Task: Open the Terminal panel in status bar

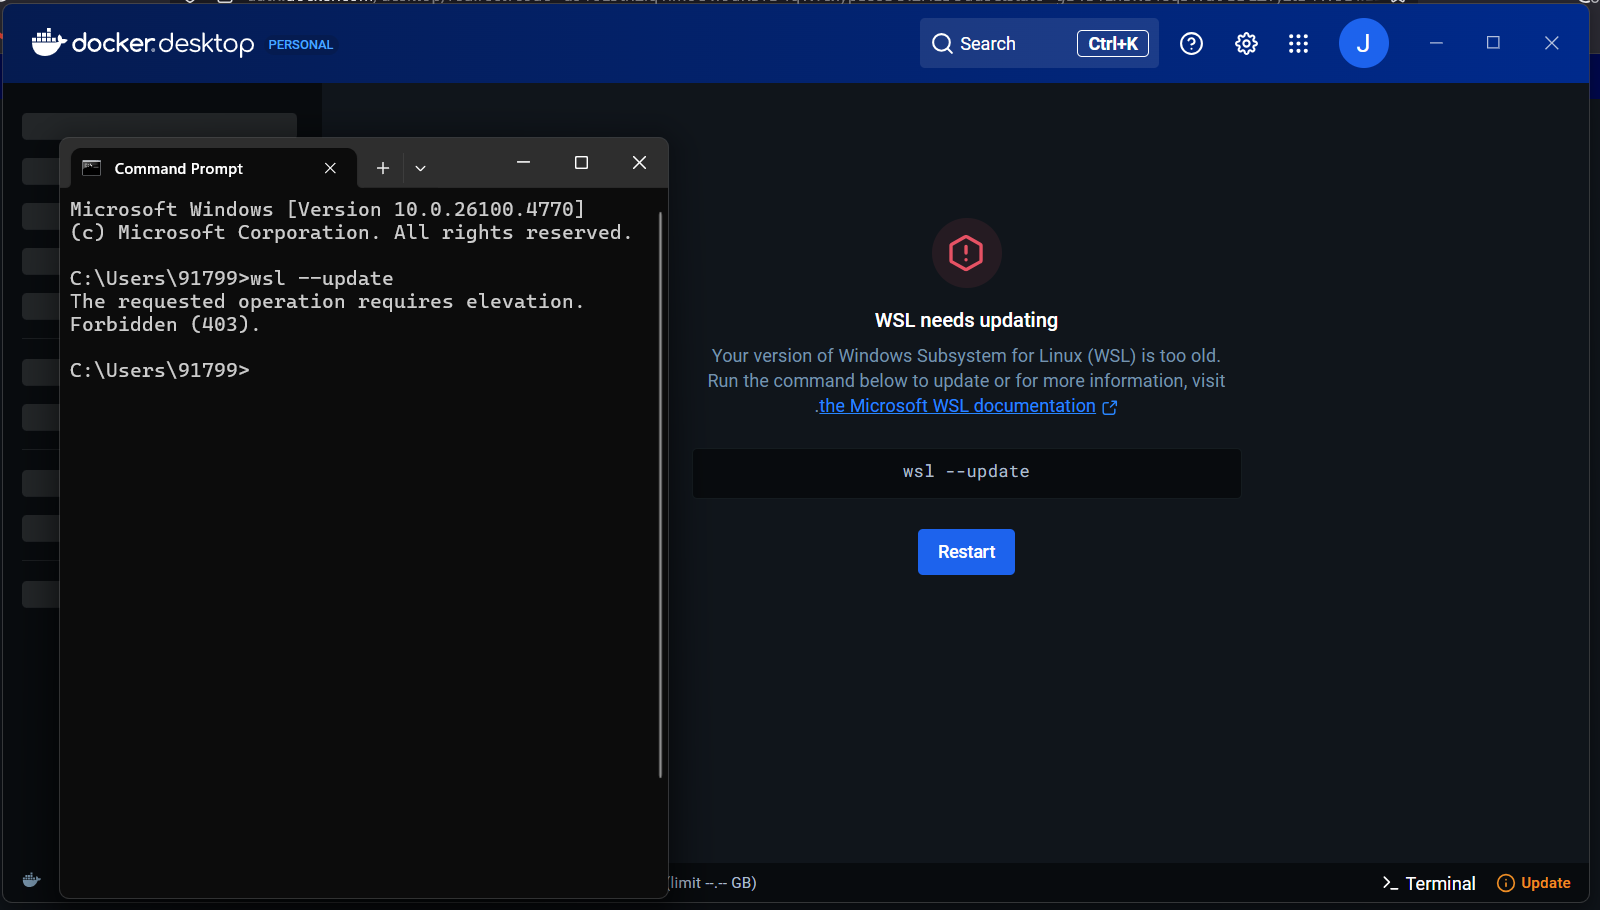Action: click(x=1428, y=883)
